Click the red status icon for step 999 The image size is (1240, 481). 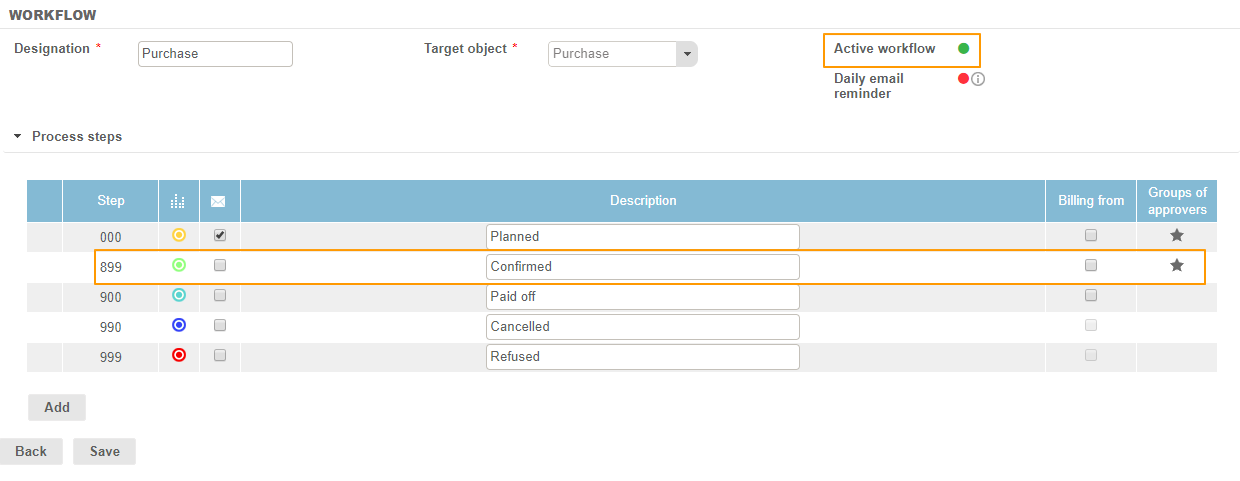[179, 355]
